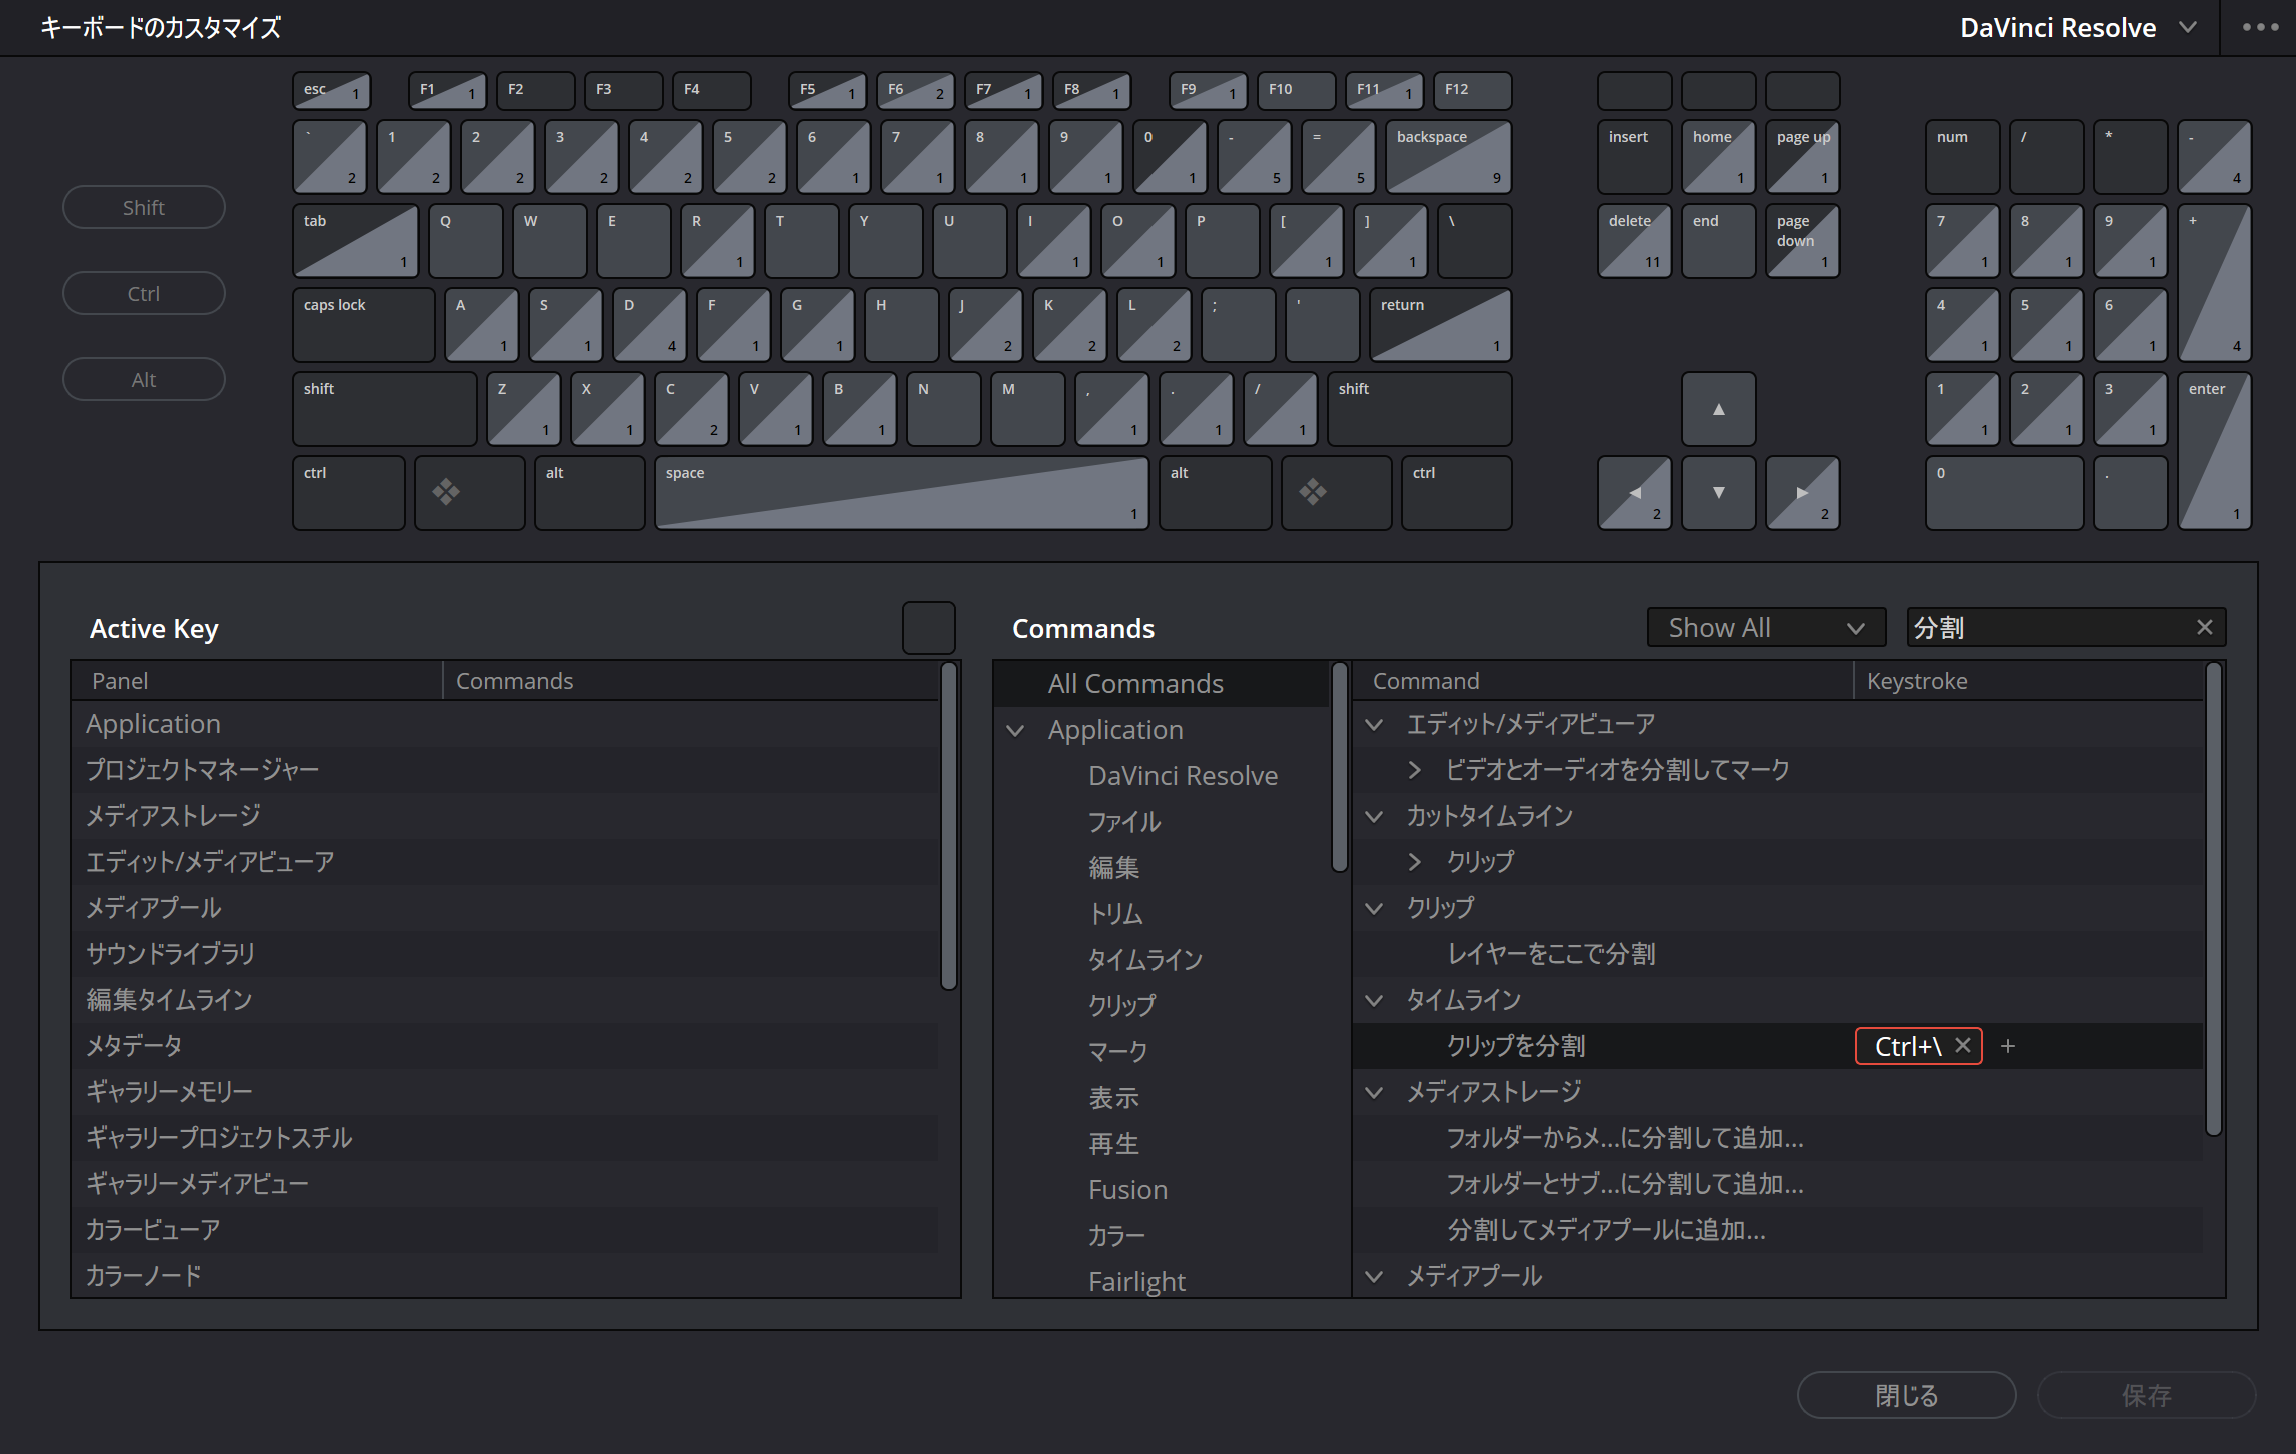The image size is (2296, 1454).
Task: Toggle the Alt modifier button
Action: 144,379
